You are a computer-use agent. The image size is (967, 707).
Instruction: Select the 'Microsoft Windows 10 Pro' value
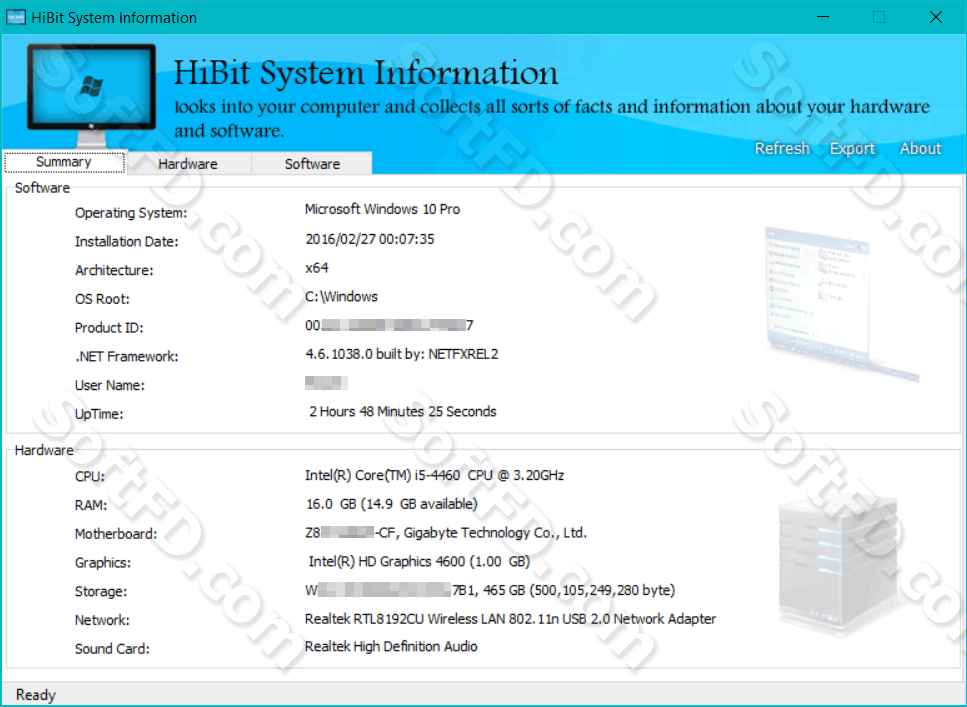[382, 209]
